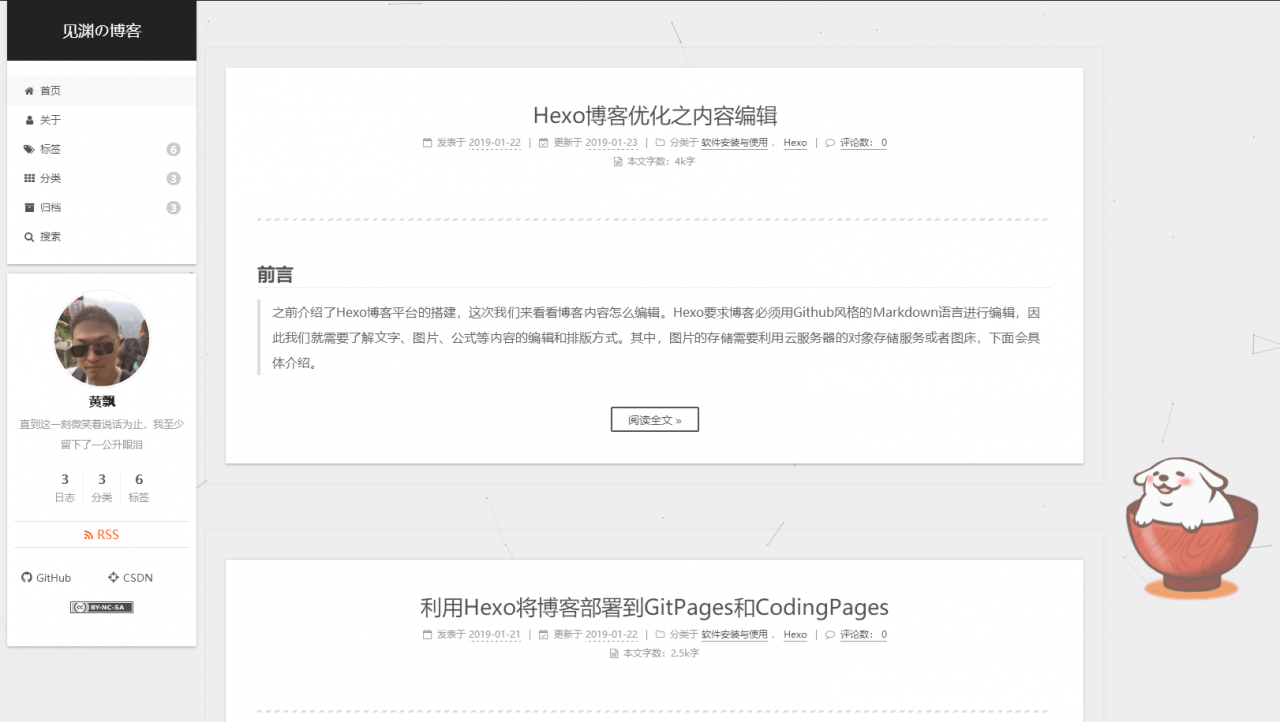Click the update date 2019-01-23
This screenshot has height=722, width=1280.
point(611,143)
